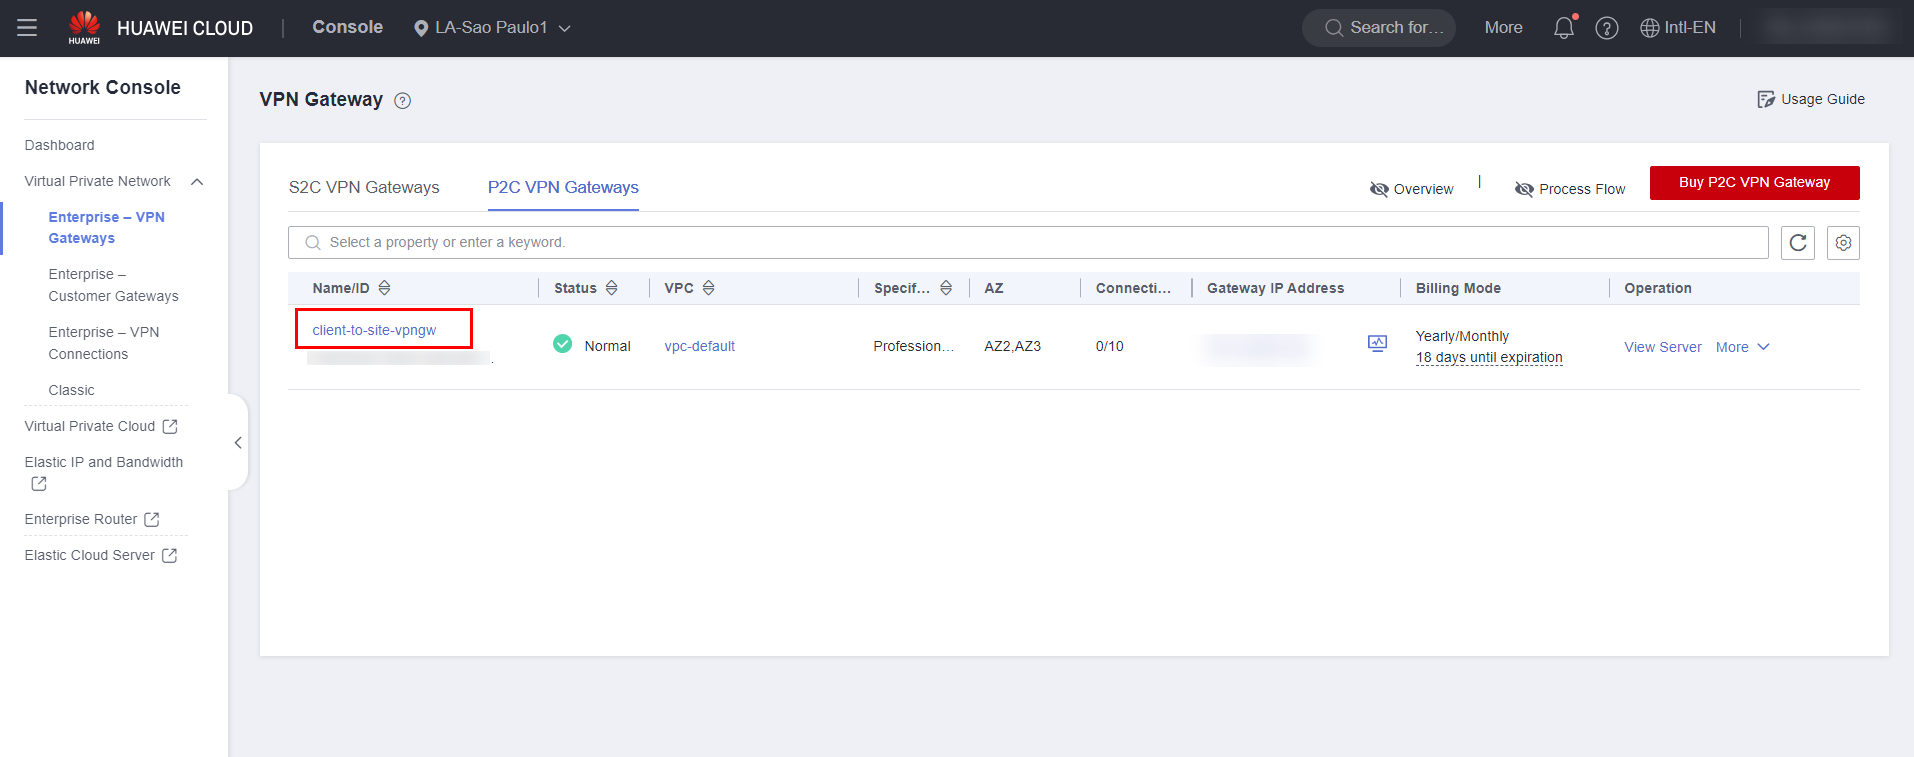The image size is (1914, 757).
Task: Sort the list by Name/ID
Action: pos(384,288)
